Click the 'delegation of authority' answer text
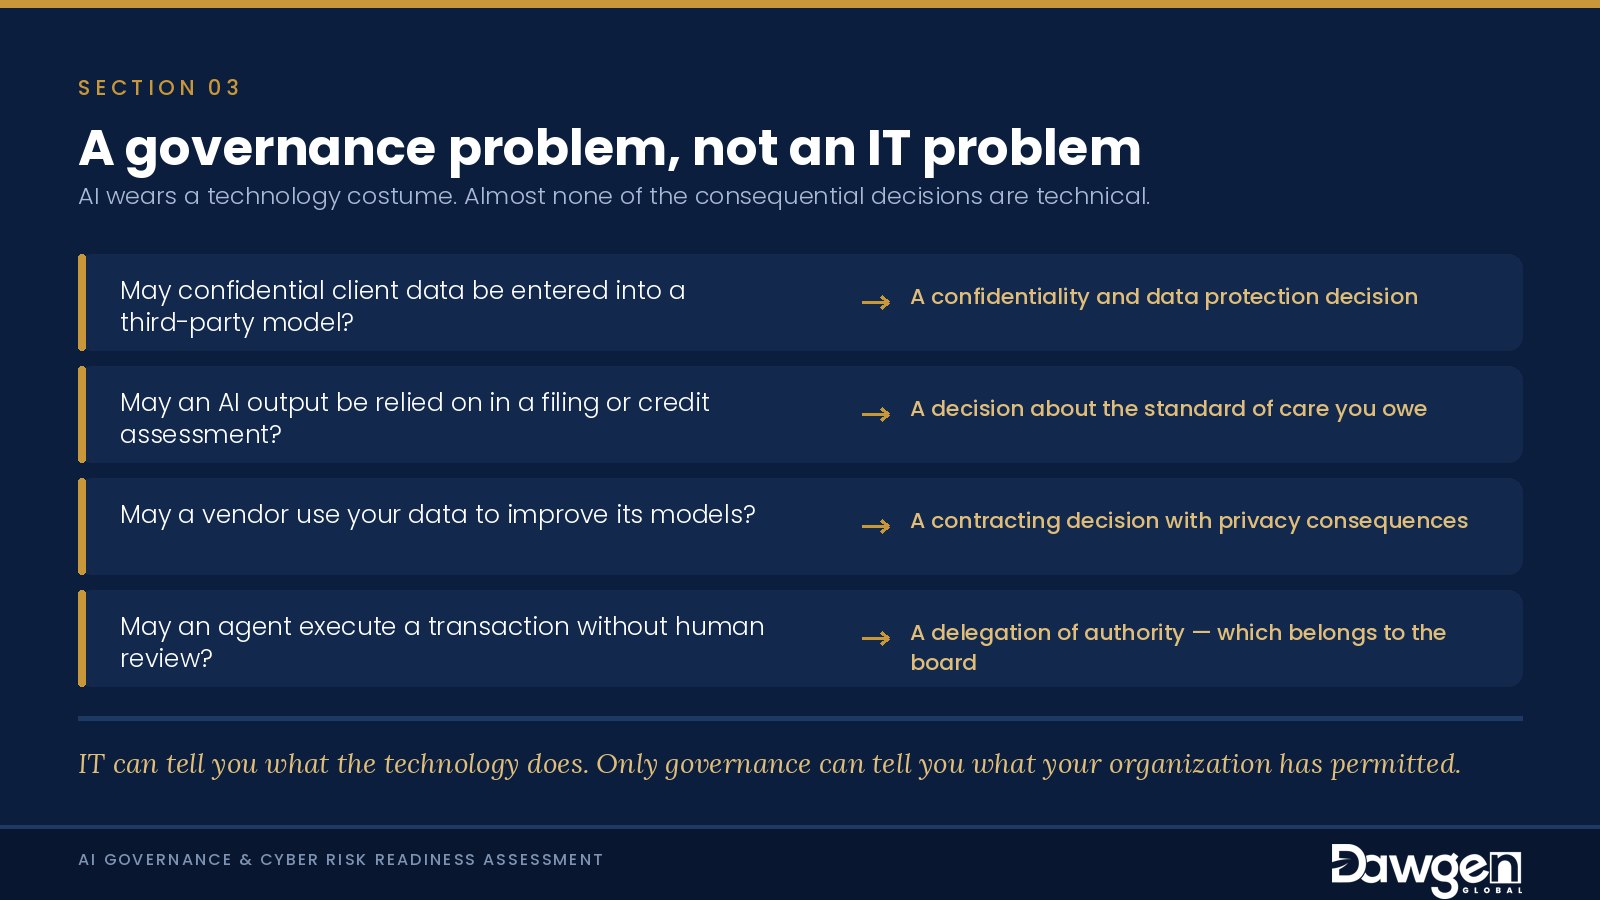This screenshot has height=900, width=1600. coord(1178,647)
